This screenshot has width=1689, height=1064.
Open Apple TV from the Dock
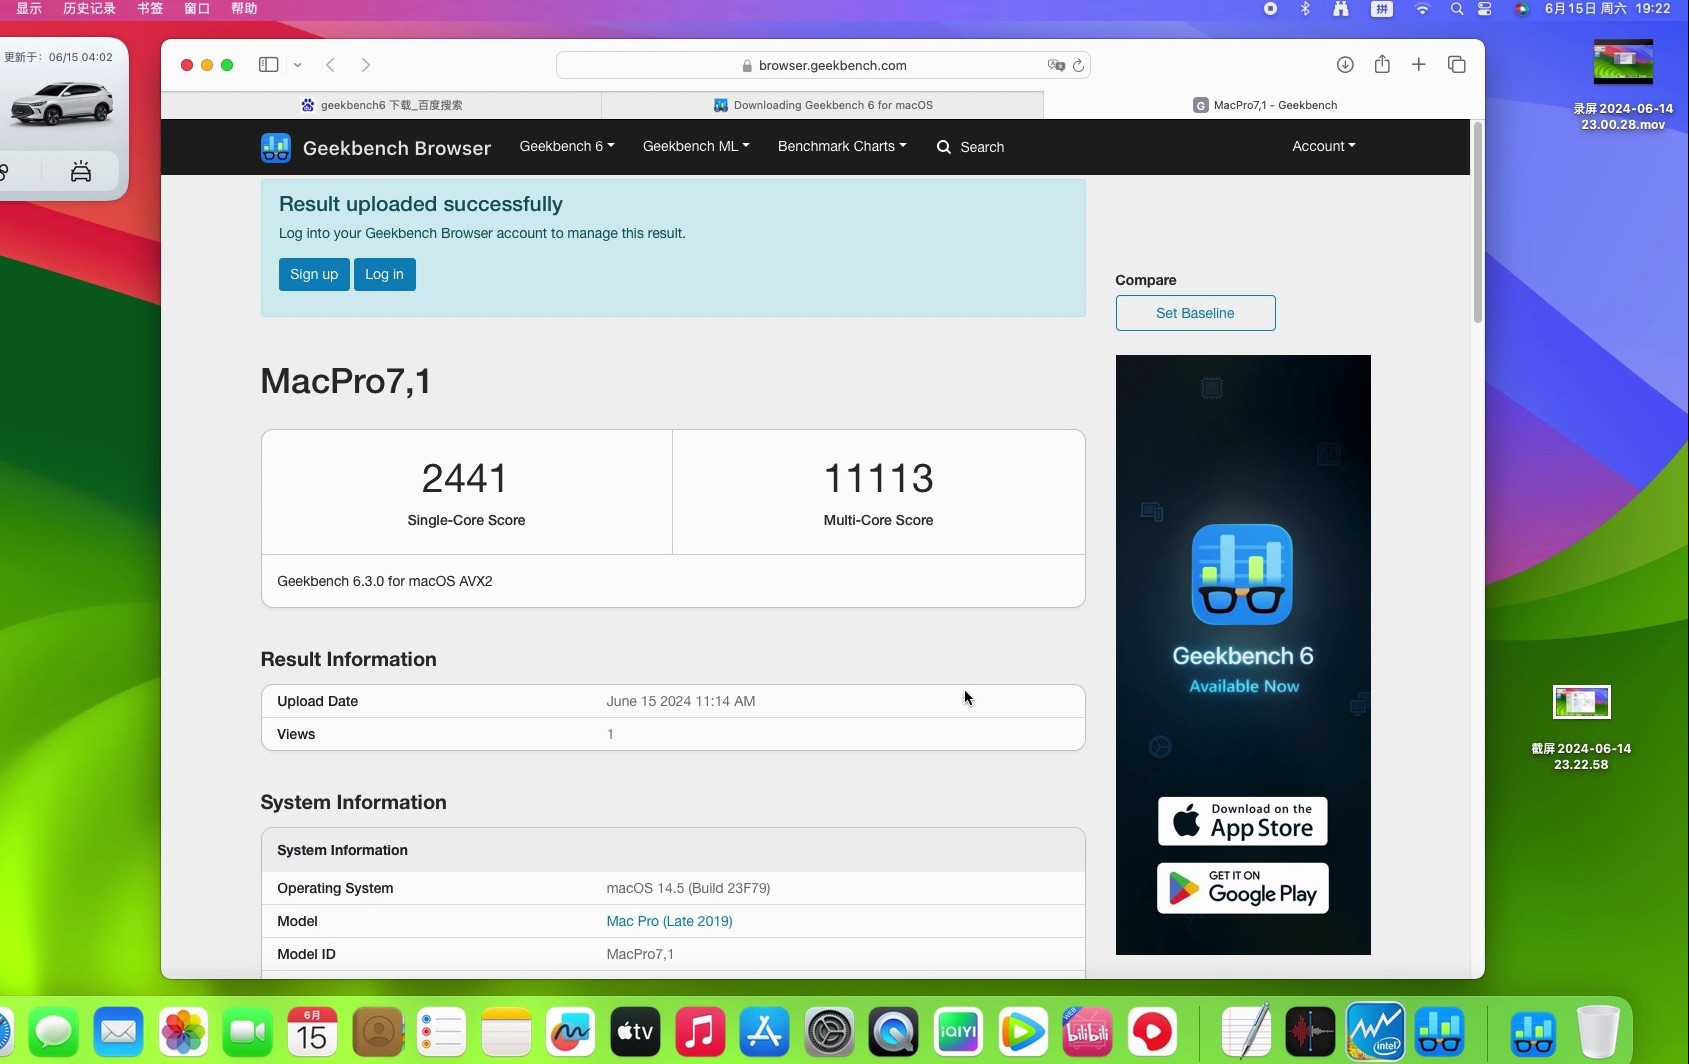pyautogui.click(x=636, y=1032)
